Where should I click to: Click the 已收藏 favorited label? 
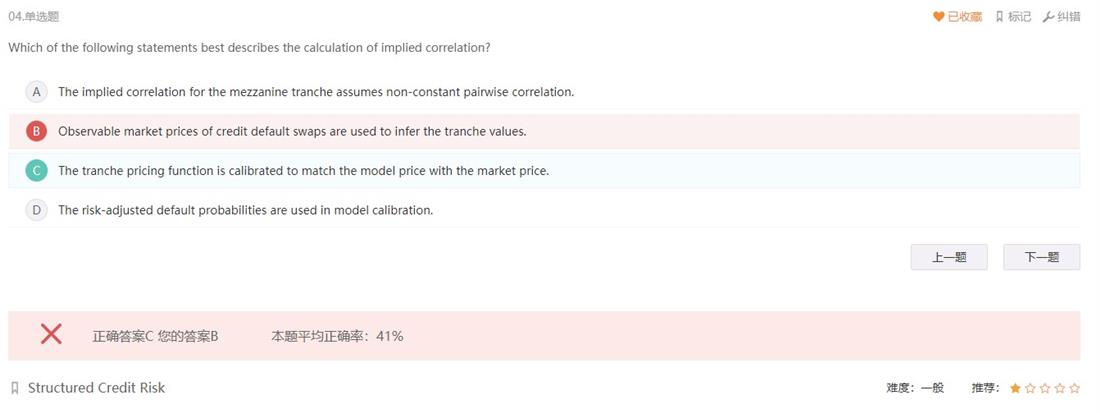click(x=965, y=17)
